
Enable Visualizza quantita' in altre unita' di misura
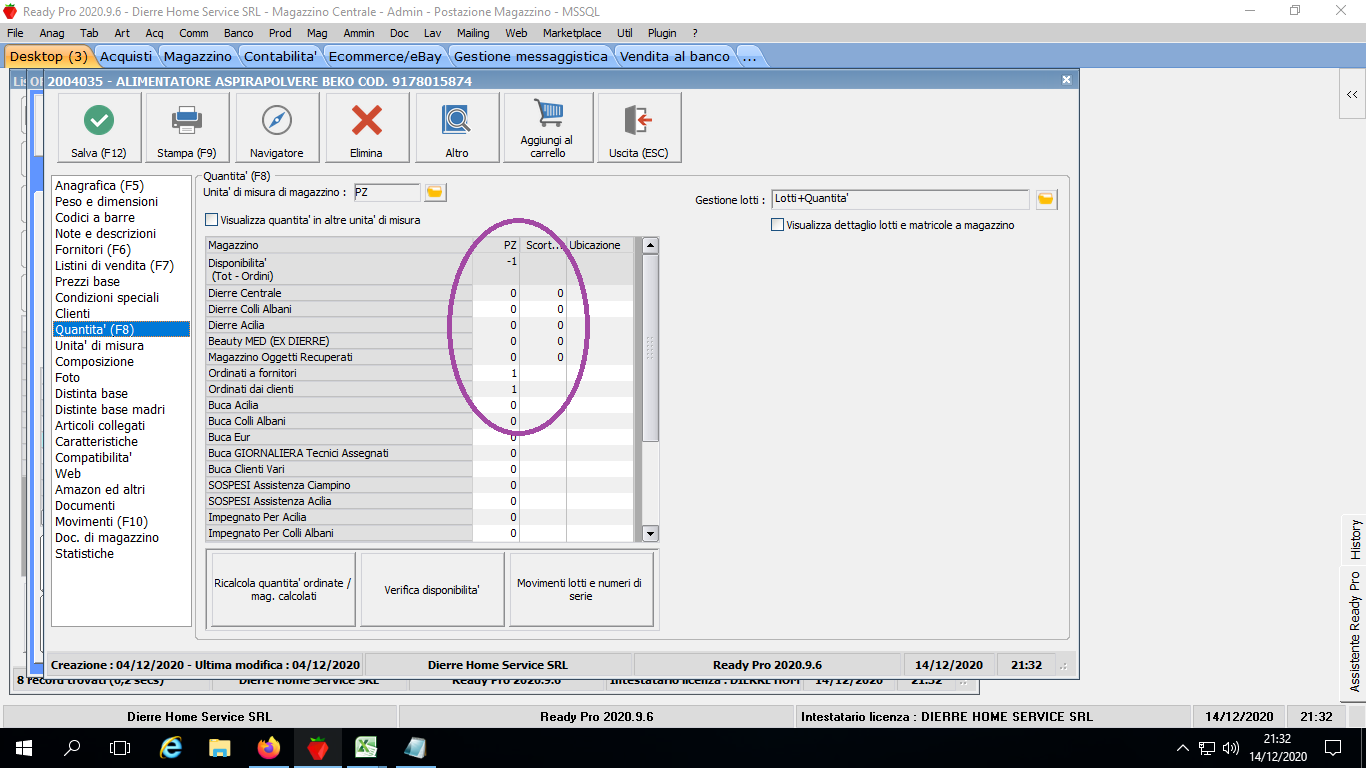click(x=211, y=220)
